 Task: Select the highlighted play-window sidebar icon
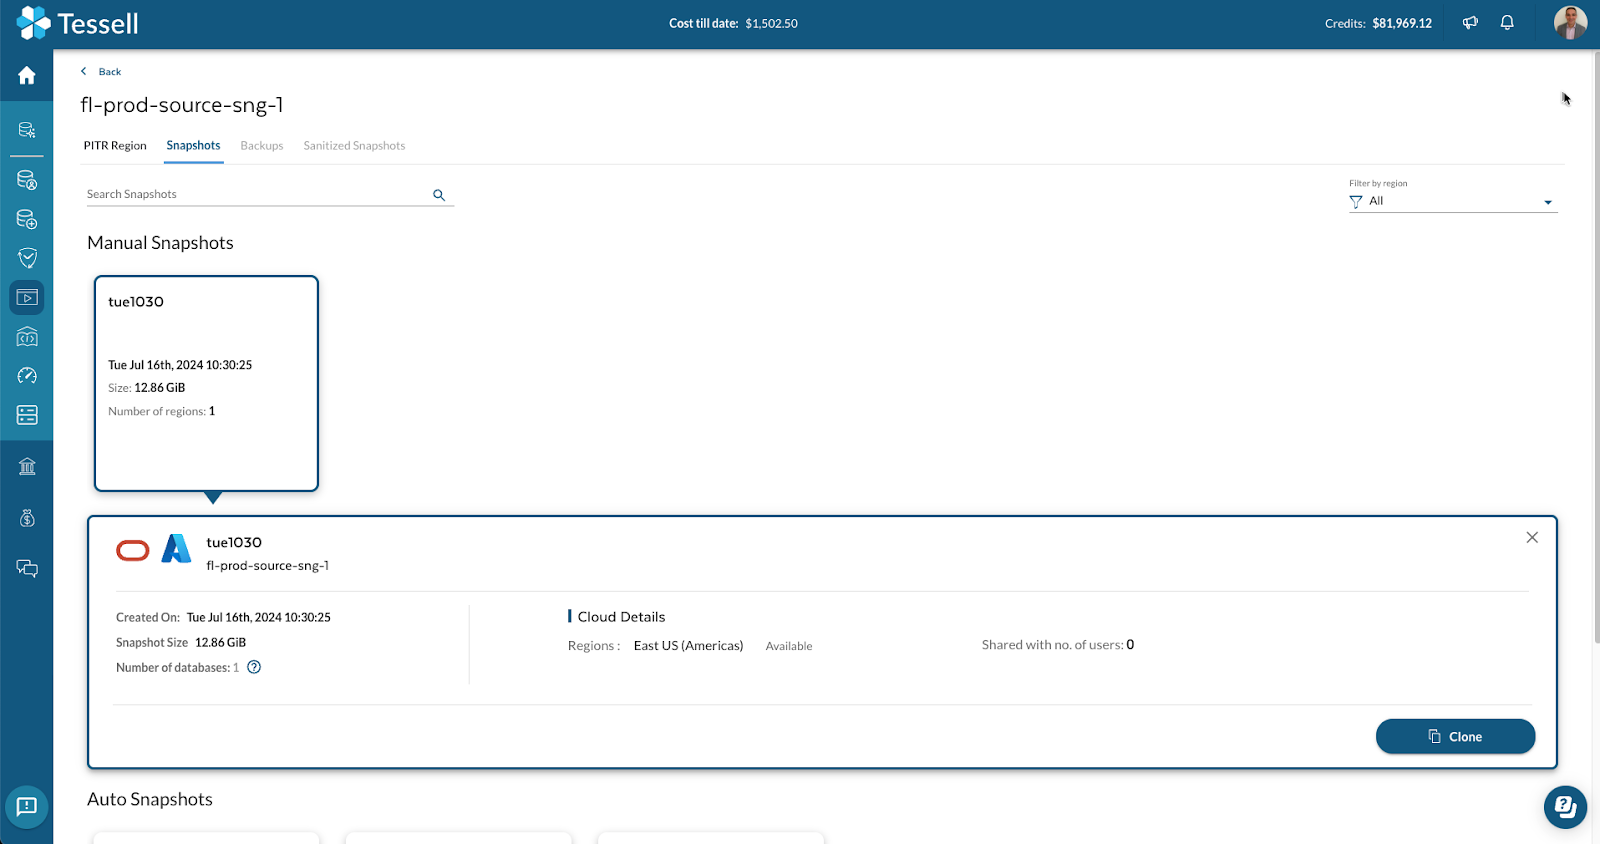point(27,297)
